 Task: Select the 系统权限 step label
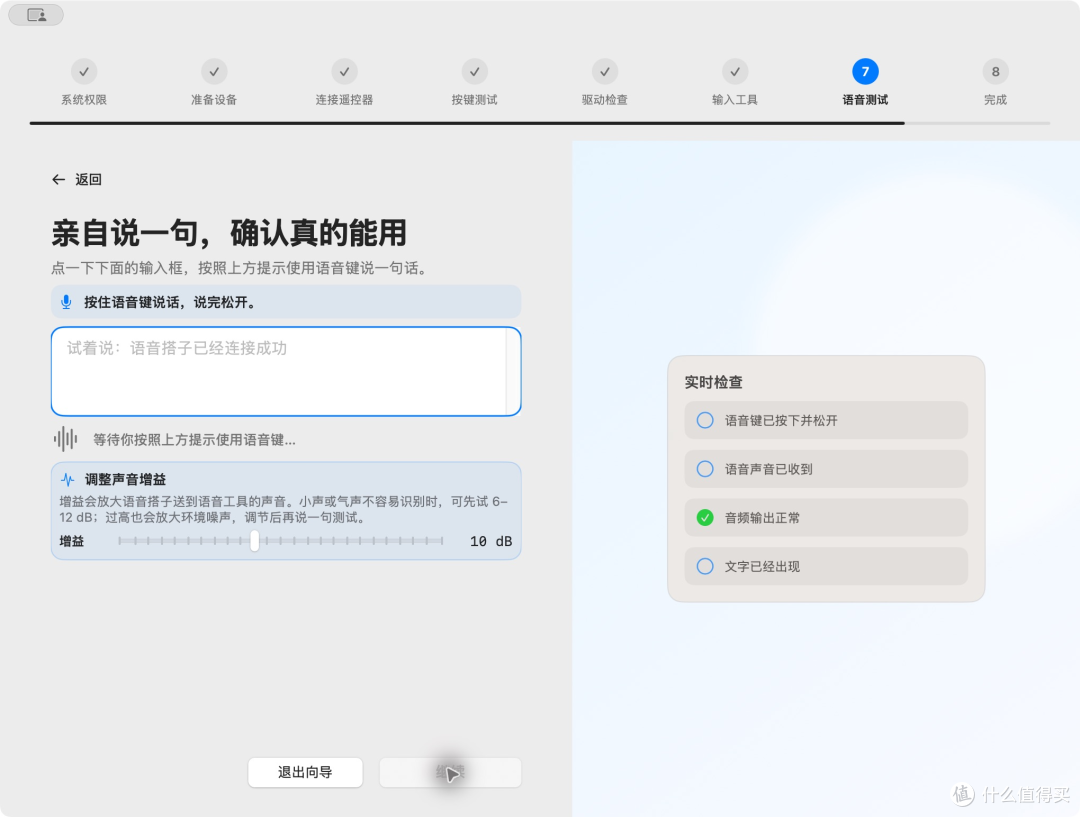click(x=84, y=100)
